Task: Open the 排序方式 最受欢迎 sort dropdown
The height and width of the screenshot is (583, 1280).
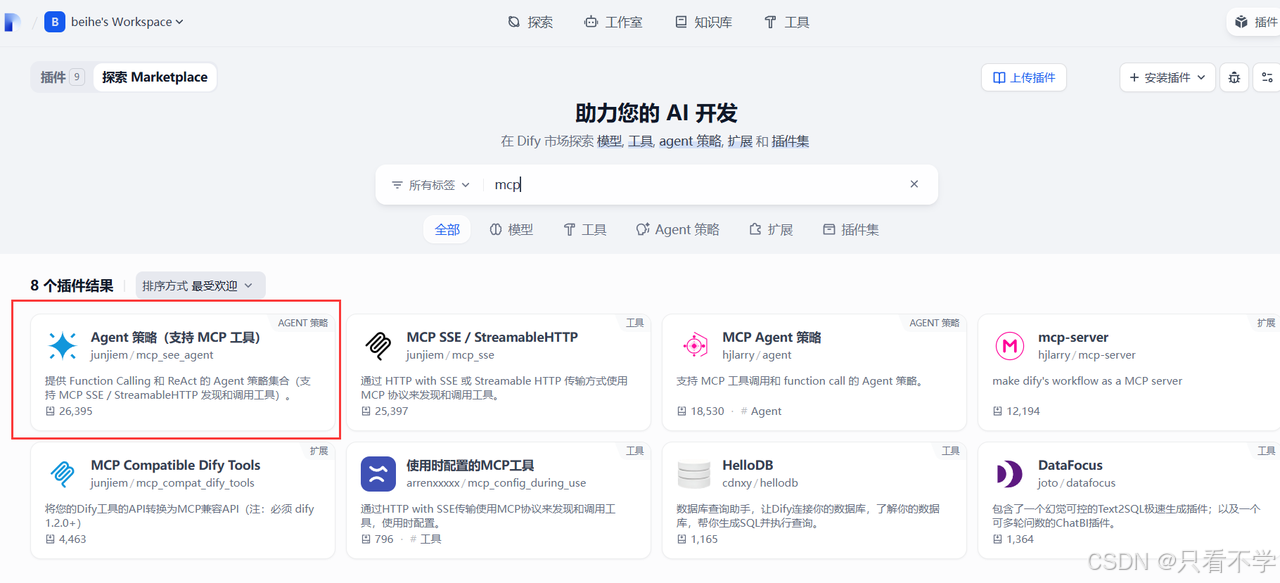Action: (201, 286)
